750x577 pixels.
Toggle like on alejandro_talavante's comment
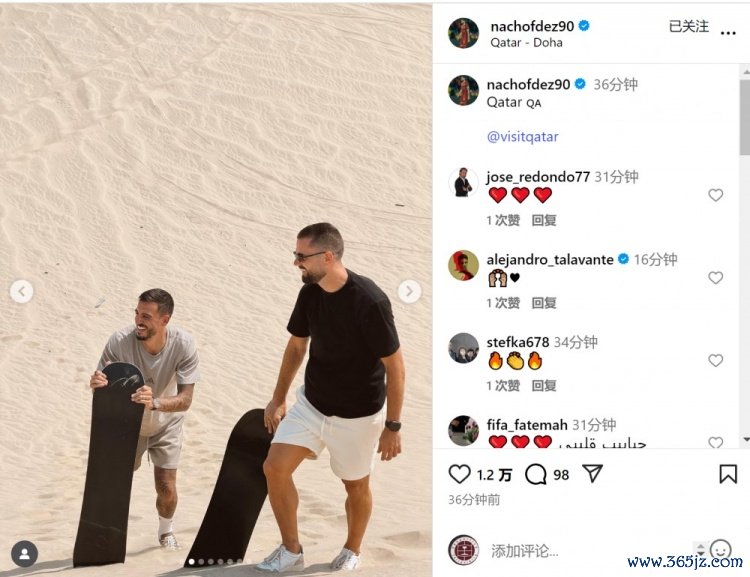pyautogui.click(x=716, y=277)
